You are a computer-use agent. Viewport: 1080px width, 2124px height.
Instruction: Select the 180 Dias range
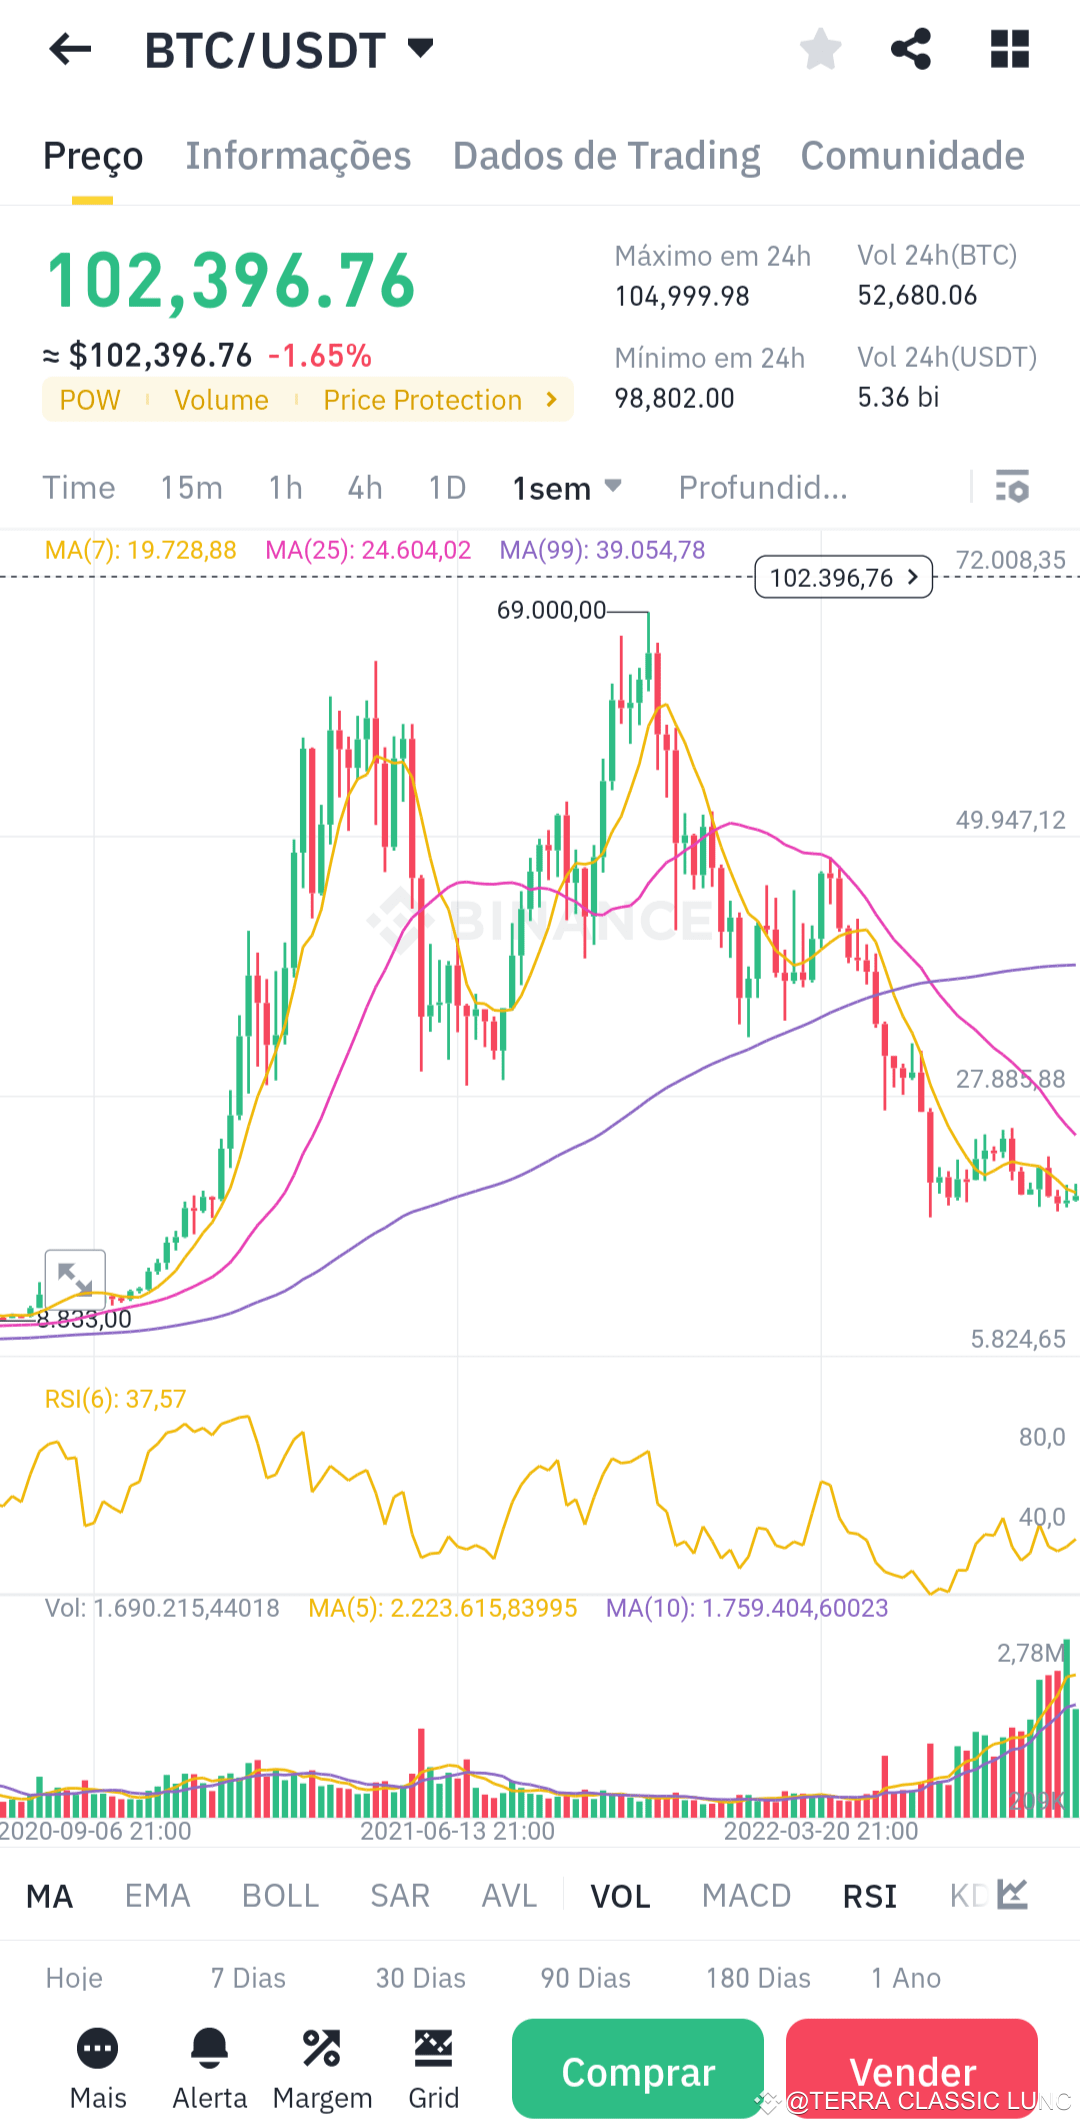coord(759,1978)
